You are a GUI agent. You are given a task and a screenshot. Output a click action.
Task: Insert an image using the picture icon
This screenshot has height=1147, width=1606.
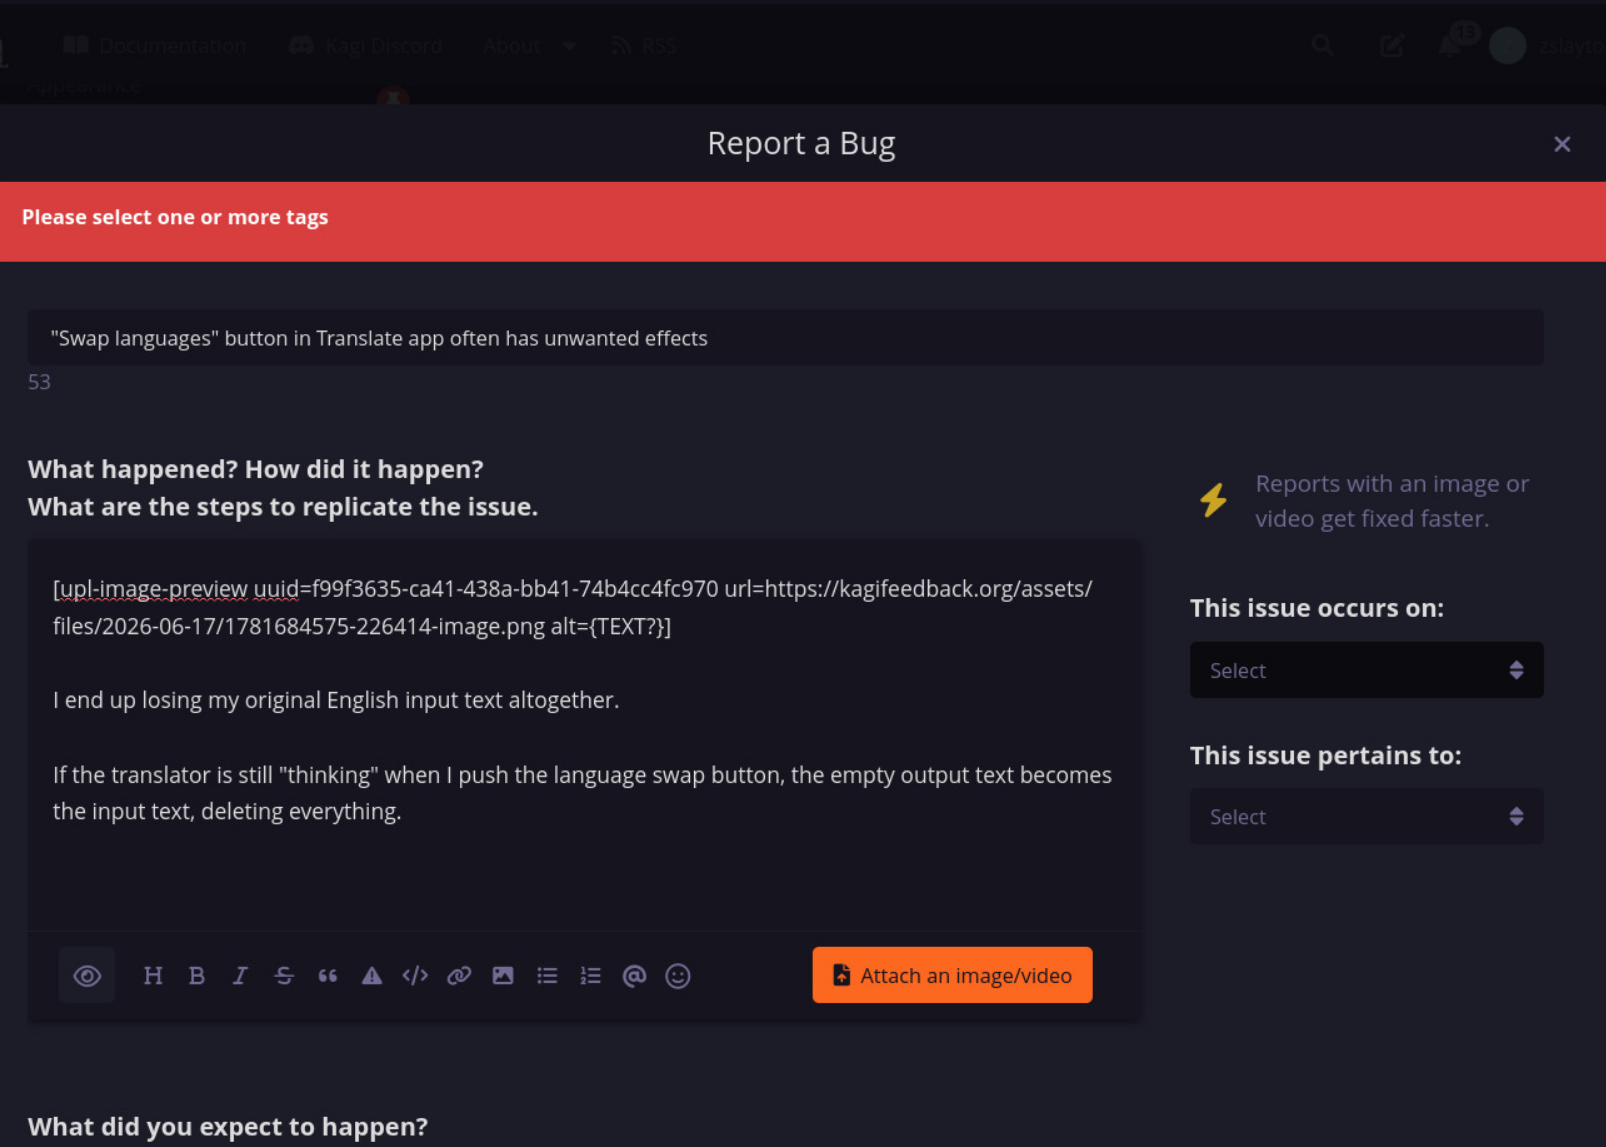tap(503, 975)
